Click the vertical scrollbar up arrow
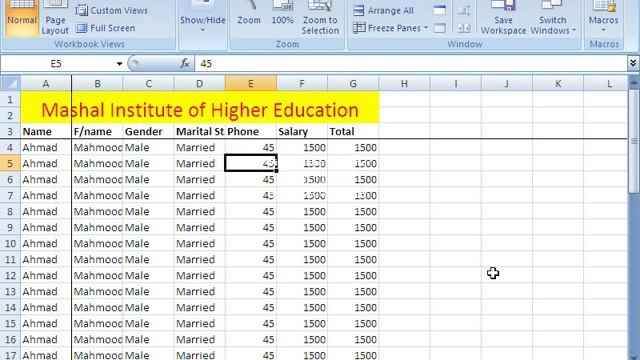This screenshot has height=360, width=640. point(633,83)
